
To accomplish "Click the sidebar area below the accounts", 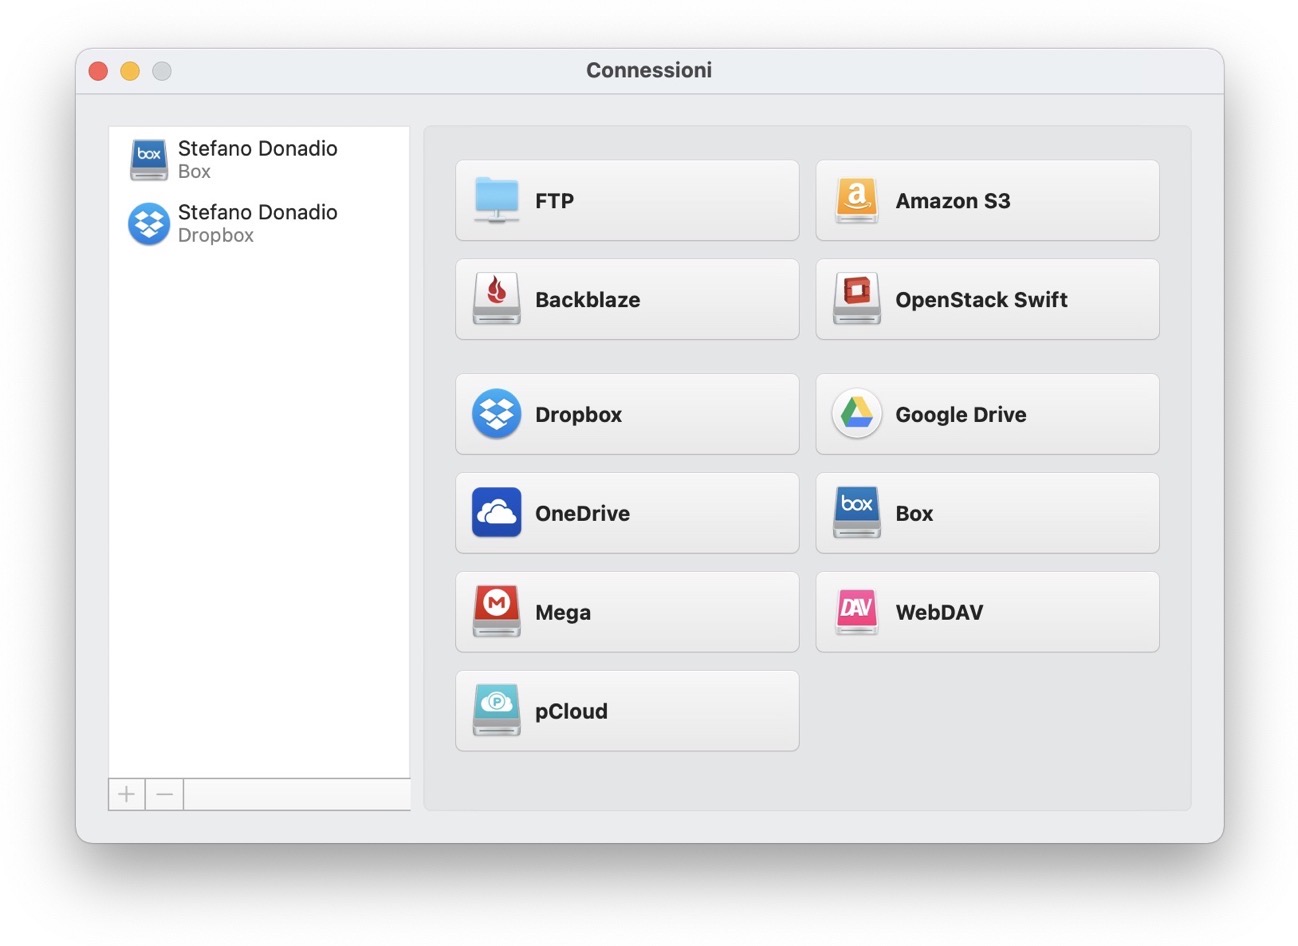I will 257,500.
